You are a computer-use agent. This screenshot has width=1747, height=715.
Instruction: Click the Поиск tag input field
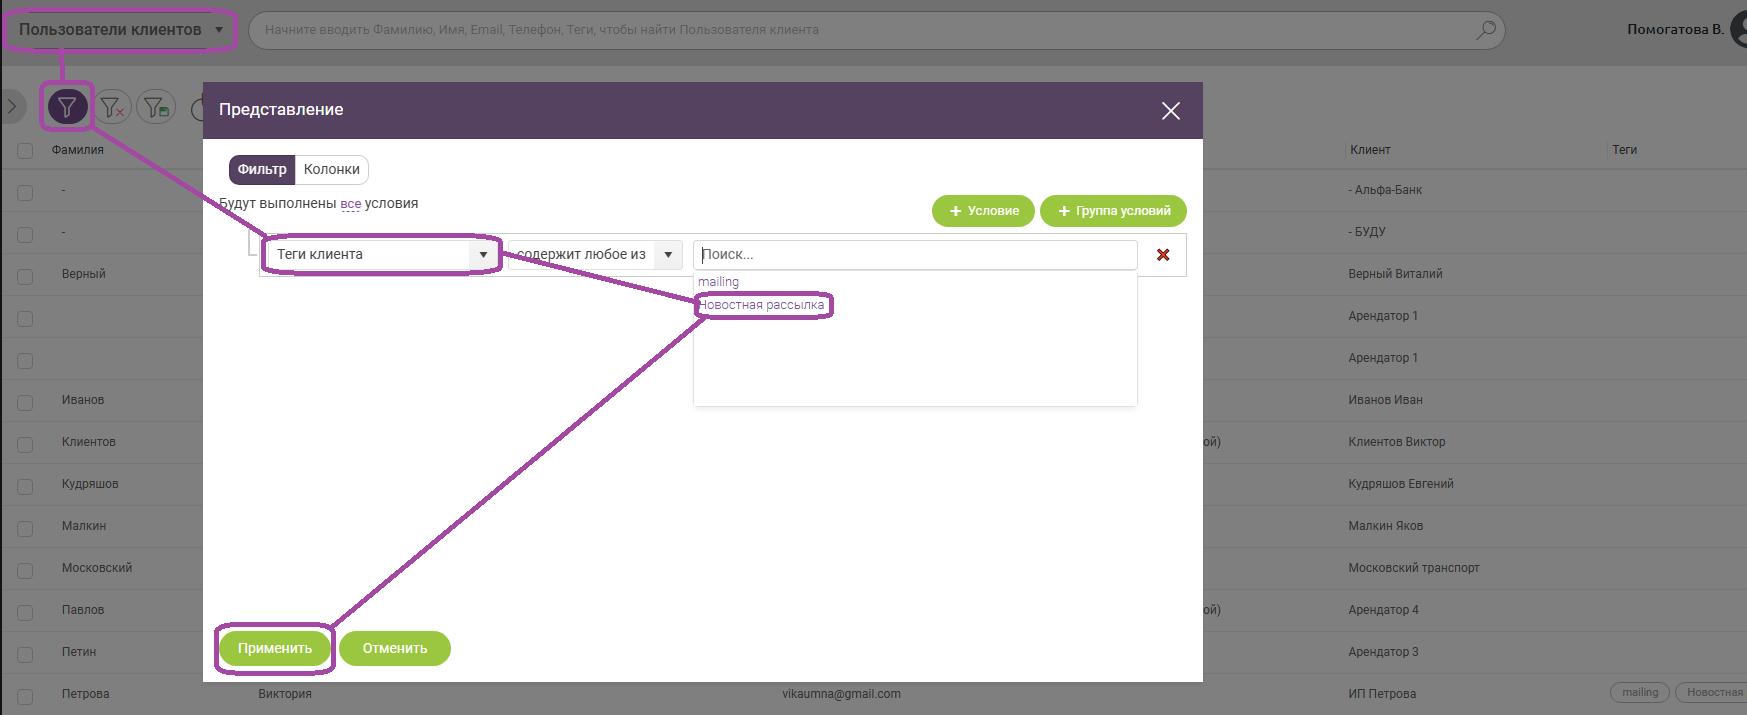[914, 255]
